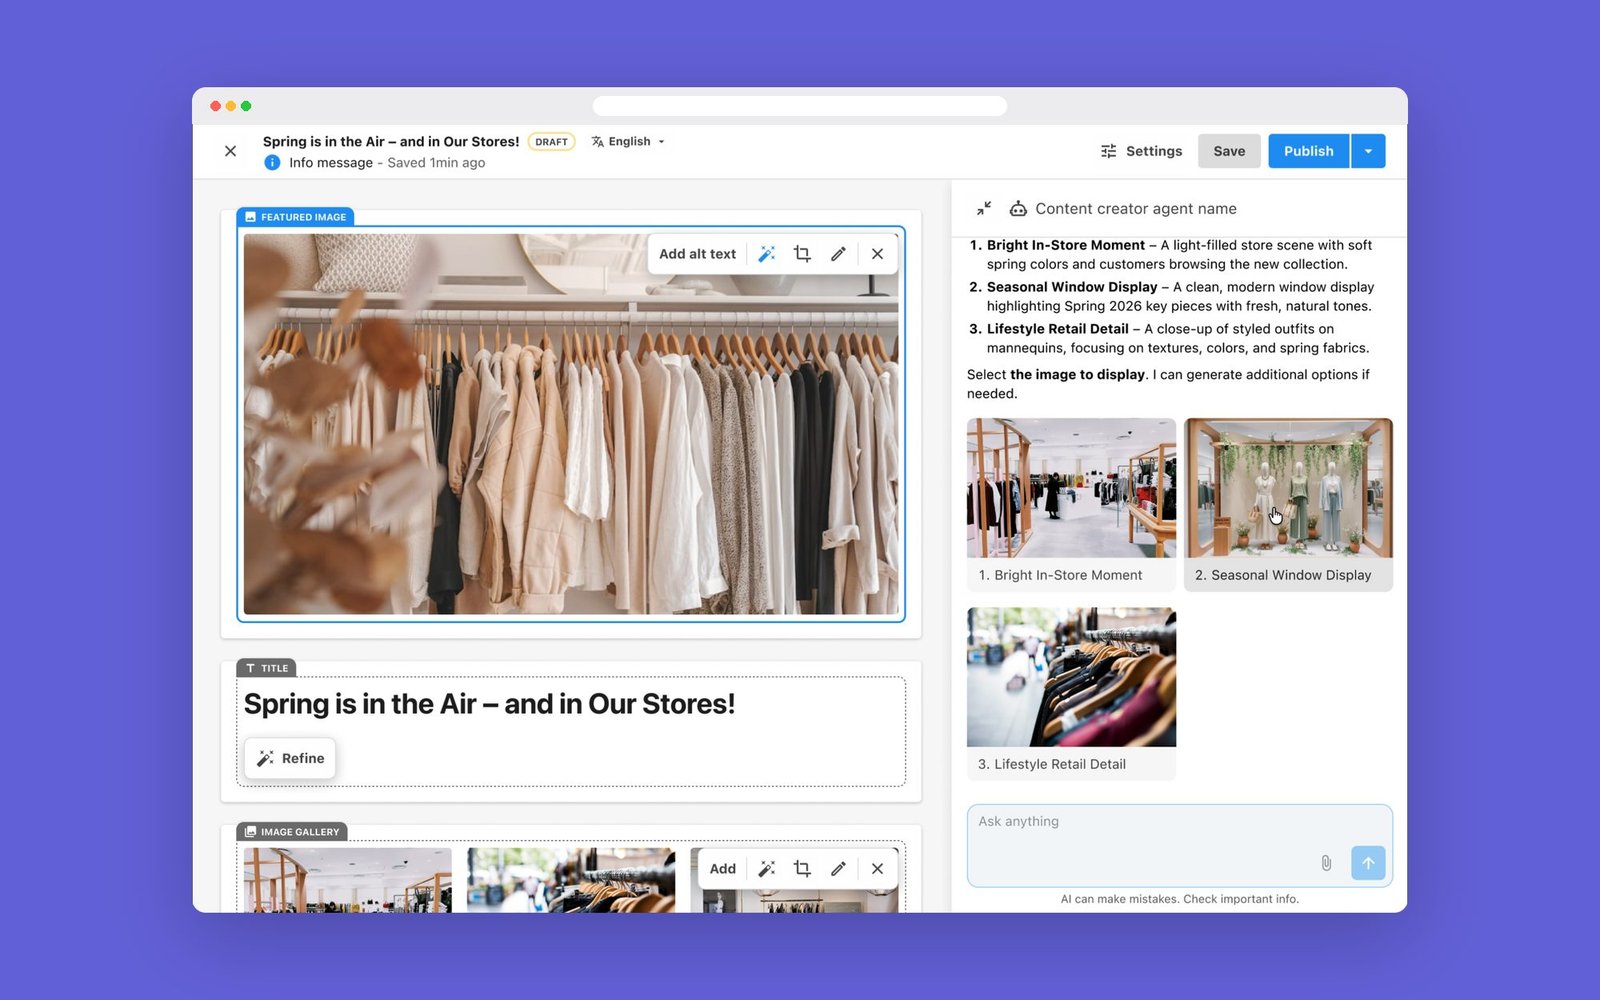This screenshot has height=1000, width=1600.
Task: Click the AI magic wand in the gallery toolbar
Action: coord(767,869)
